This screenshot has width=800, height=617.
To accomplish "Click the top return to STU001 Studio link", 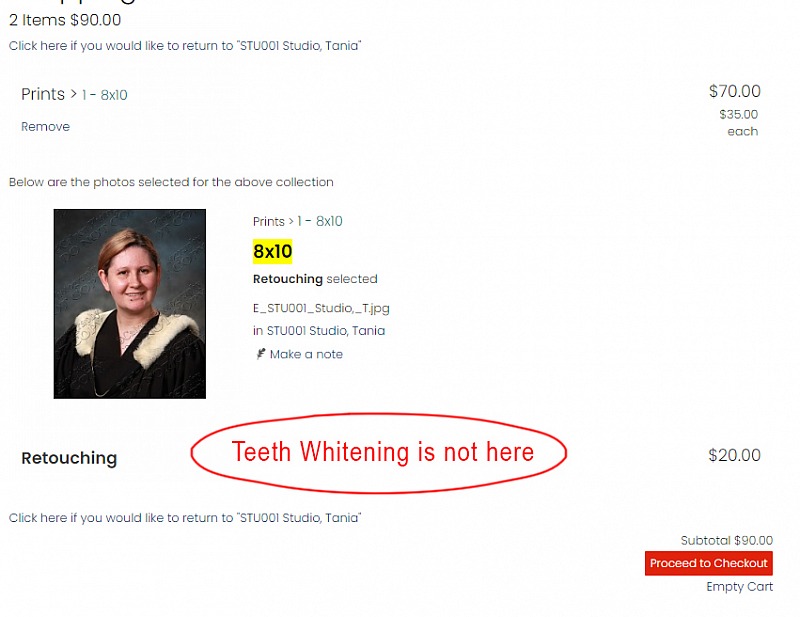I will tap(185, 45).
